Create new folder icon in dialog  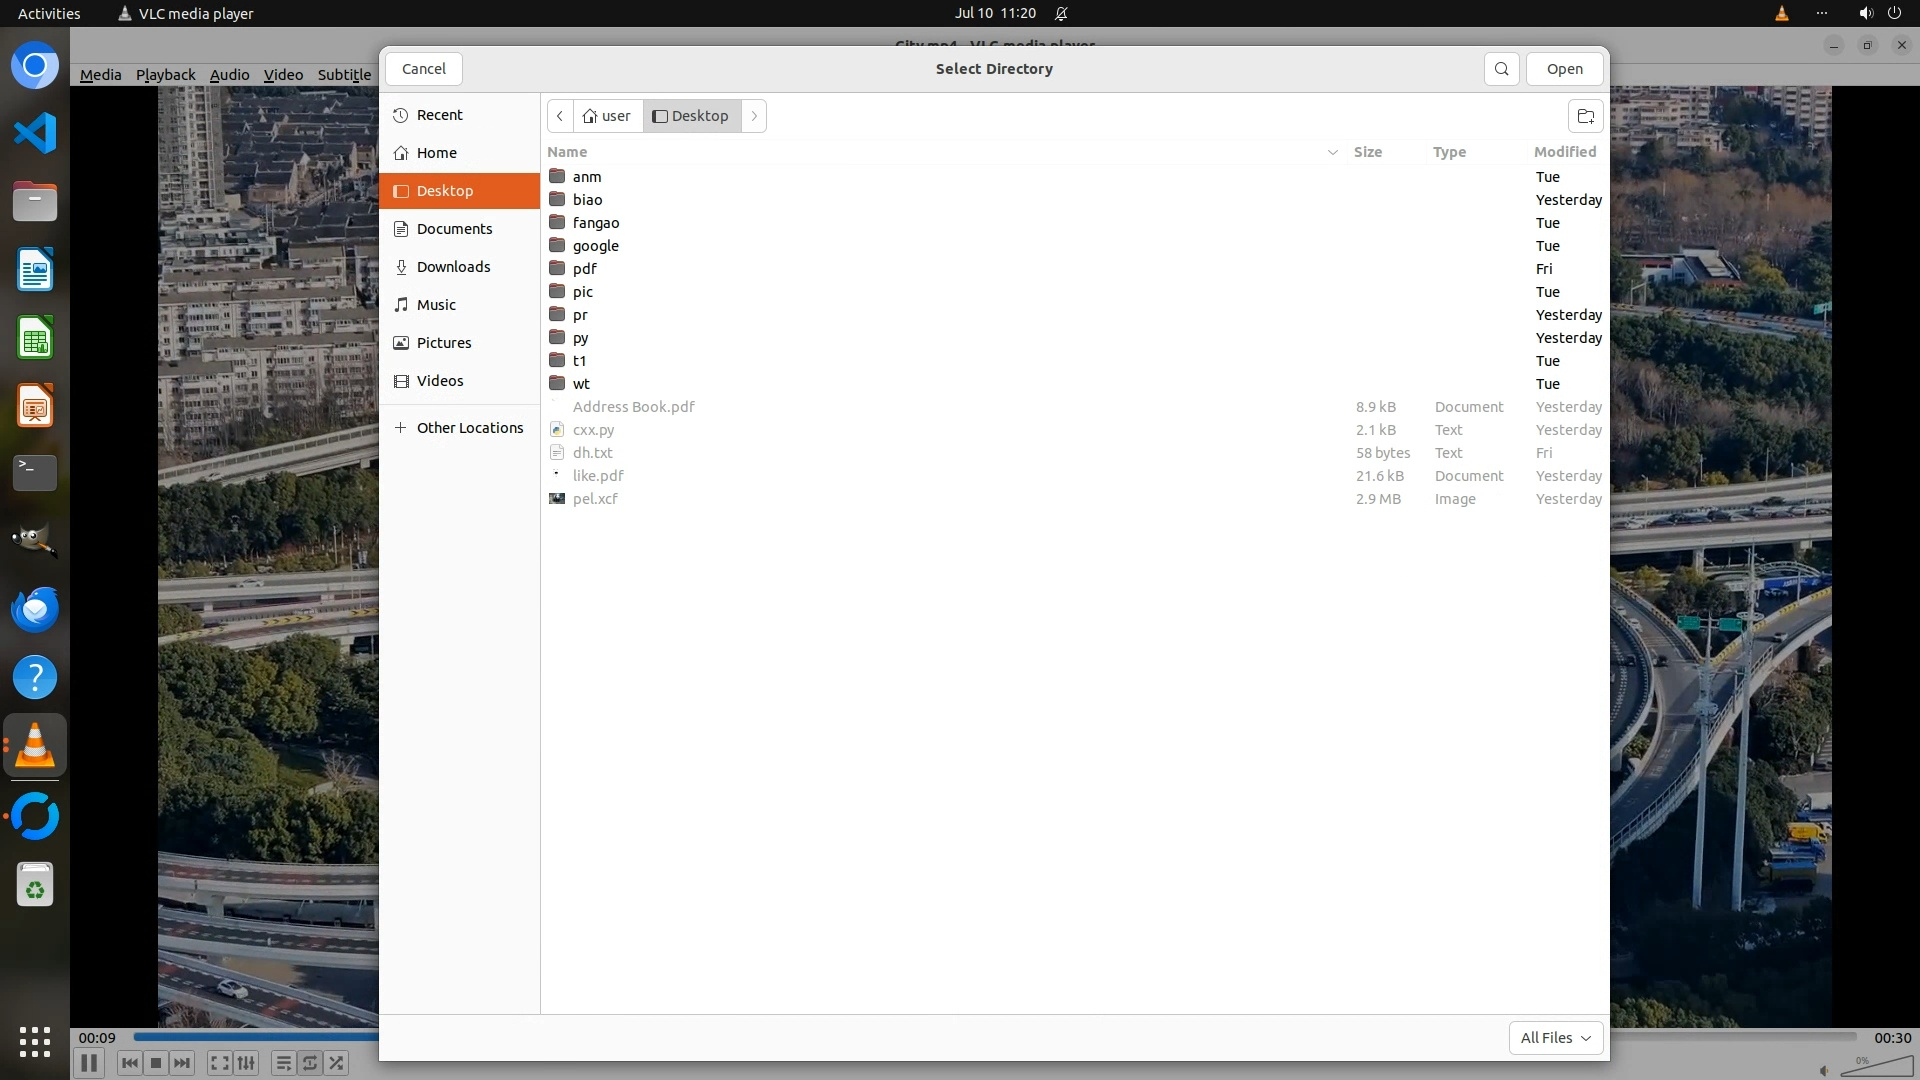1585,116
